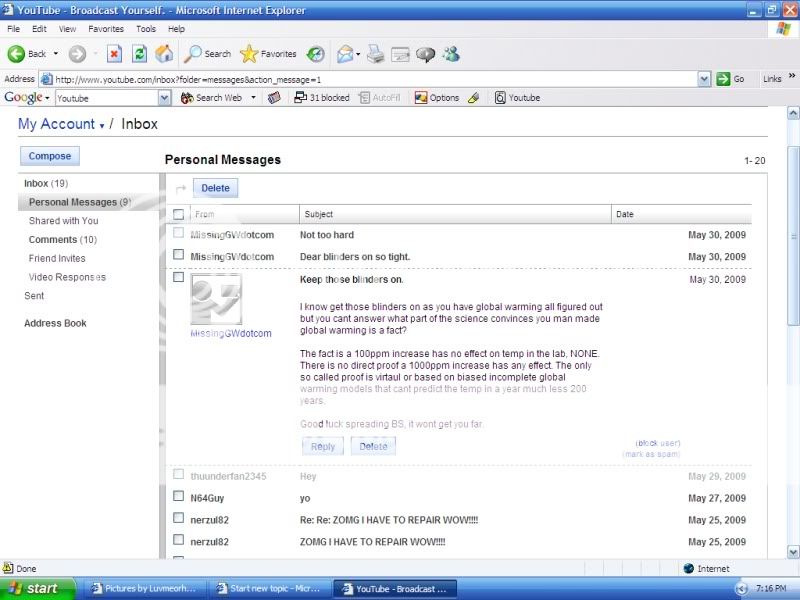Click the highlighter pen icon
Image resolution: width=800 pixels, height=600 pixels.
(x=473, y=97)
